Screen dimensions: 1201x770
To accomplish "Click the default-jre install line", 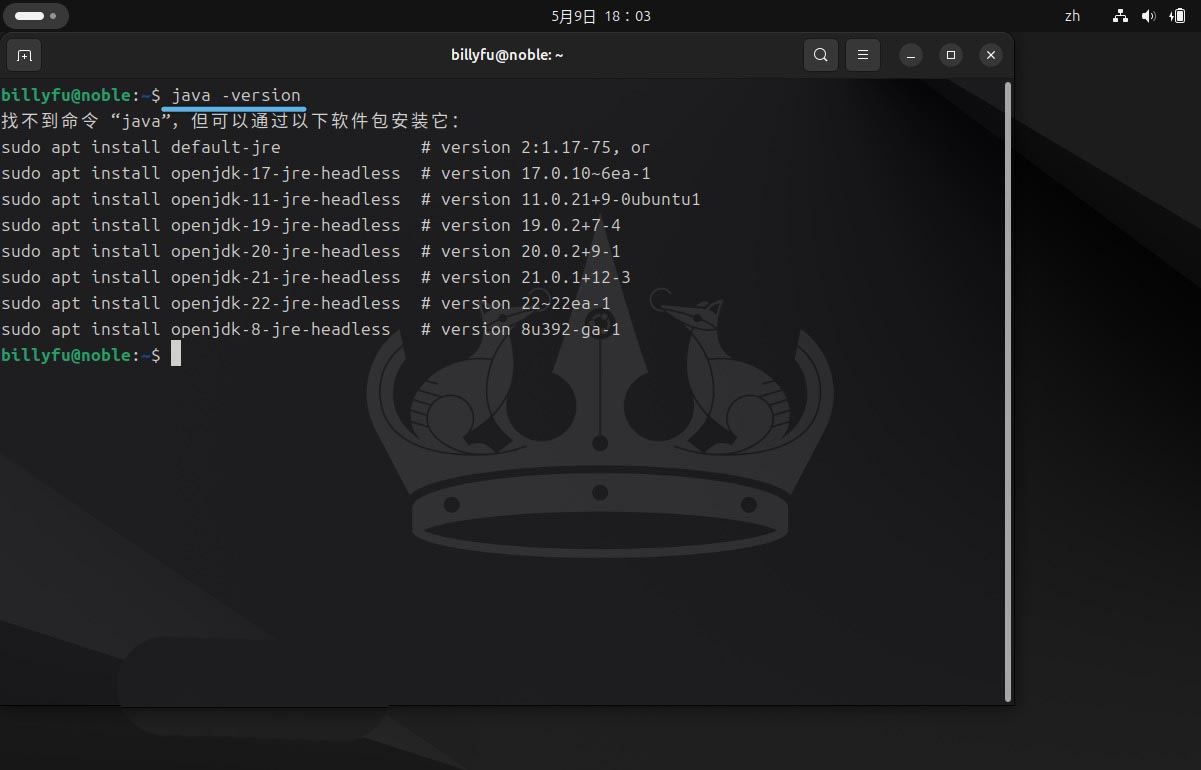I will 140,147.
